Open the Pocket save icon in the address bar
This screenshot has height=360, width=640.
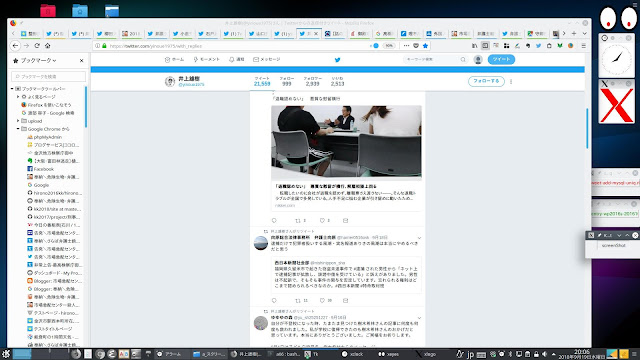(416, 46)
